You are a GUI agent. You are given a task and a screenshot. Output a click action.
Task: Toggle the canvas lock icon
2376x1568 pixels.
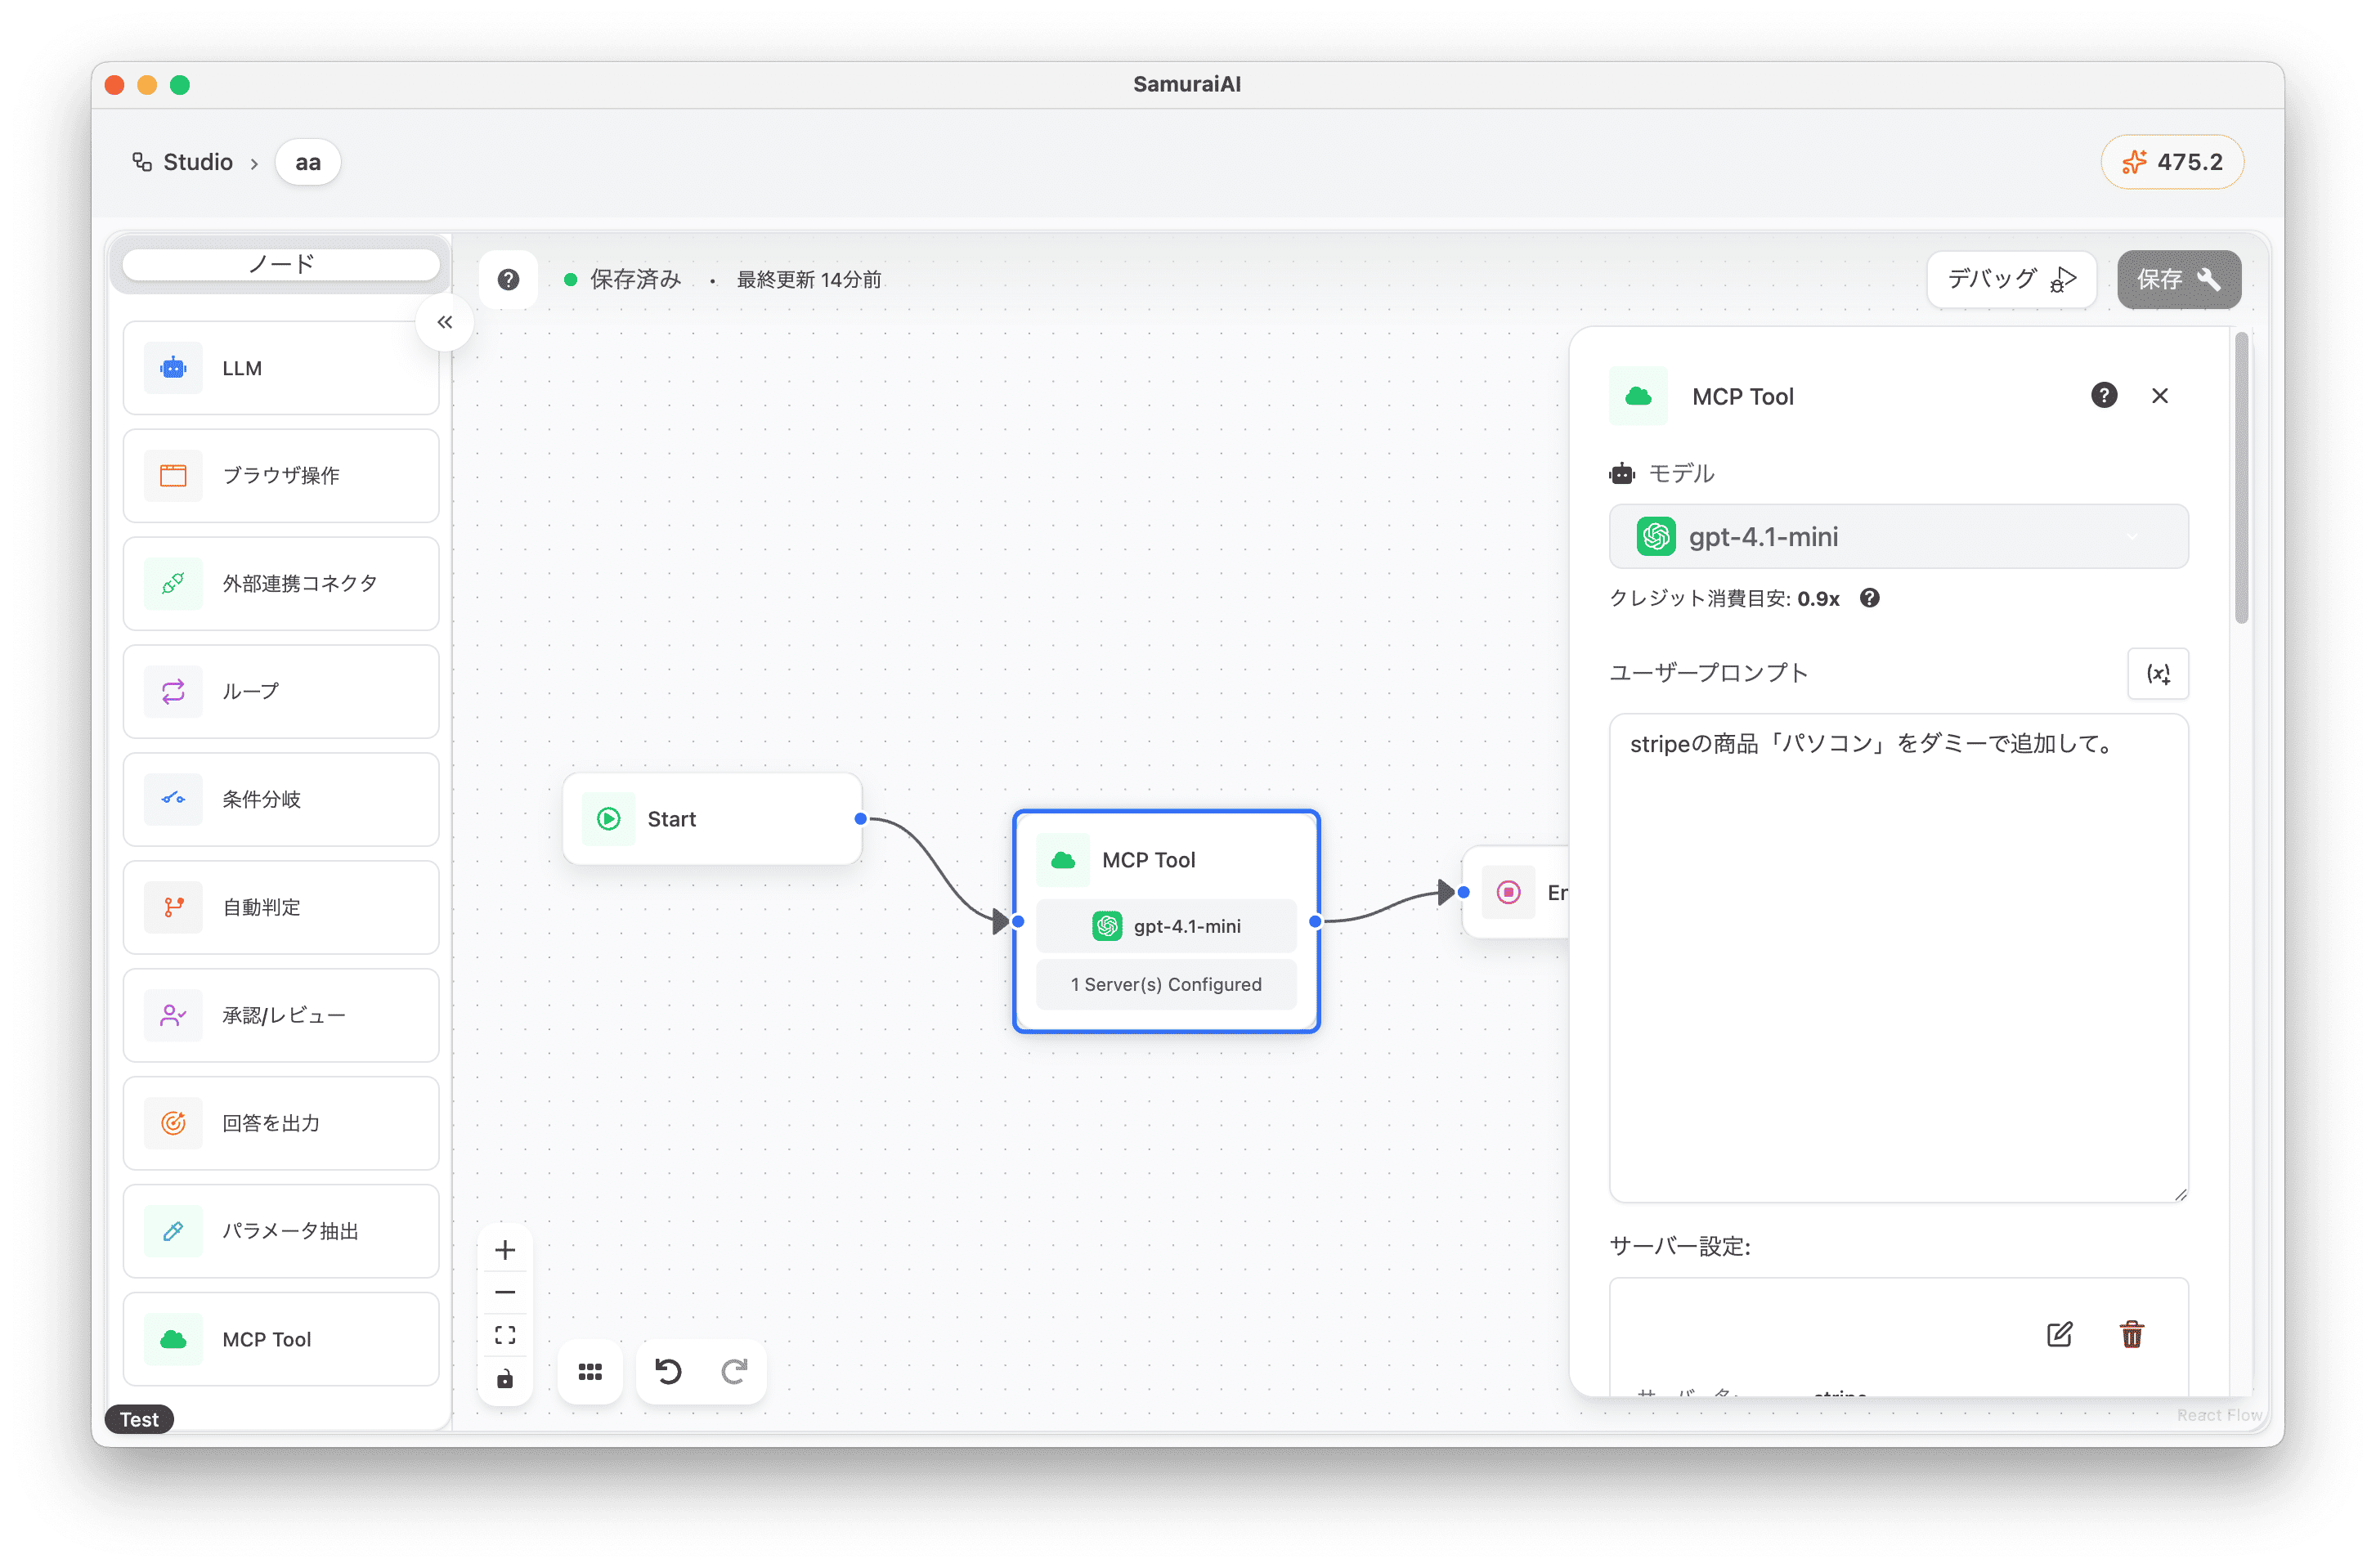click(x=505, y=1379)
